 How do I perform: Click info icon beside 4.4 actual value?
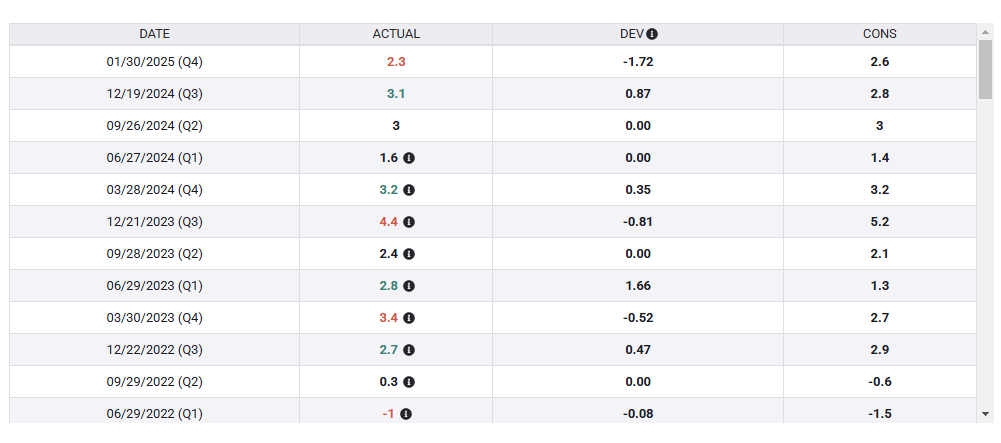[x=409, y=222]
